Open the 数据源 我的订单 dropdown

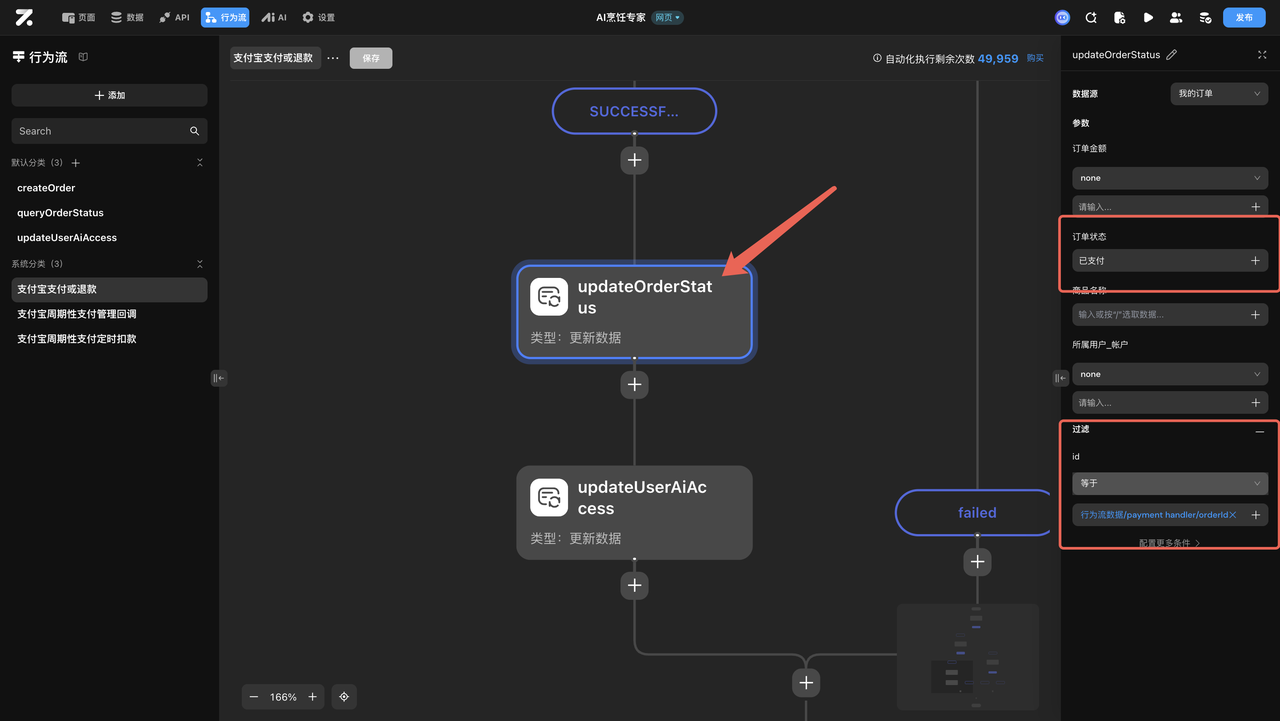[x=1219, y=93]
